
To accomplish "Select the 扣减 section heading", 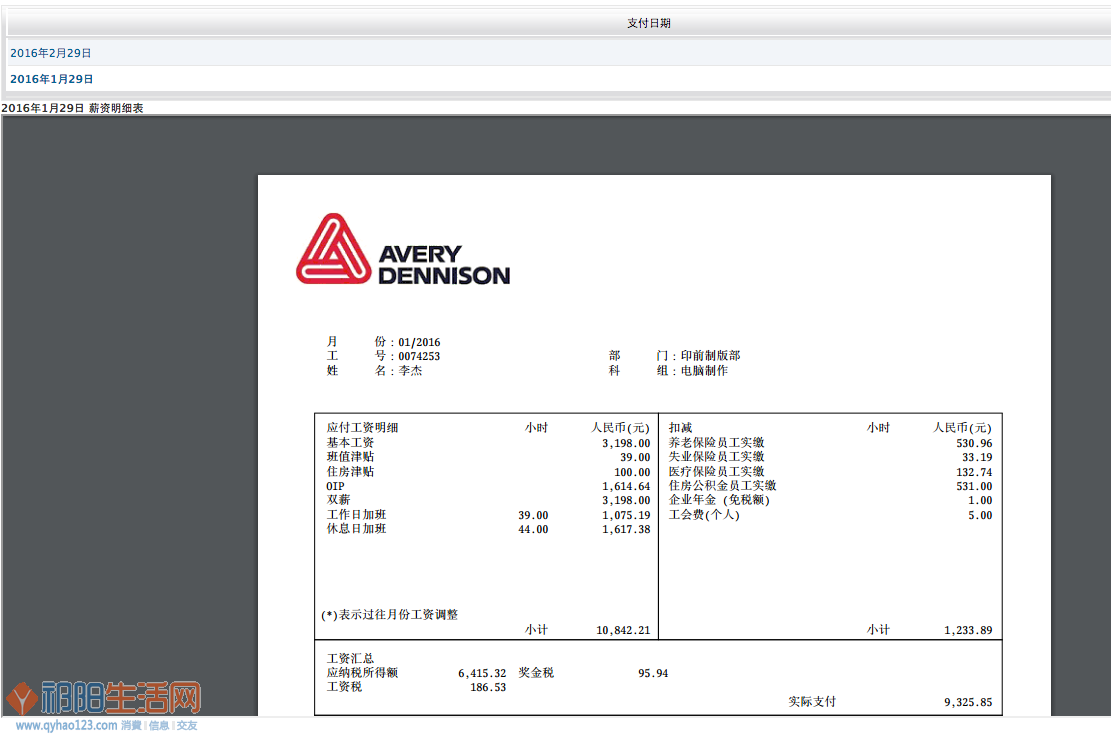I will coord(680,428).
